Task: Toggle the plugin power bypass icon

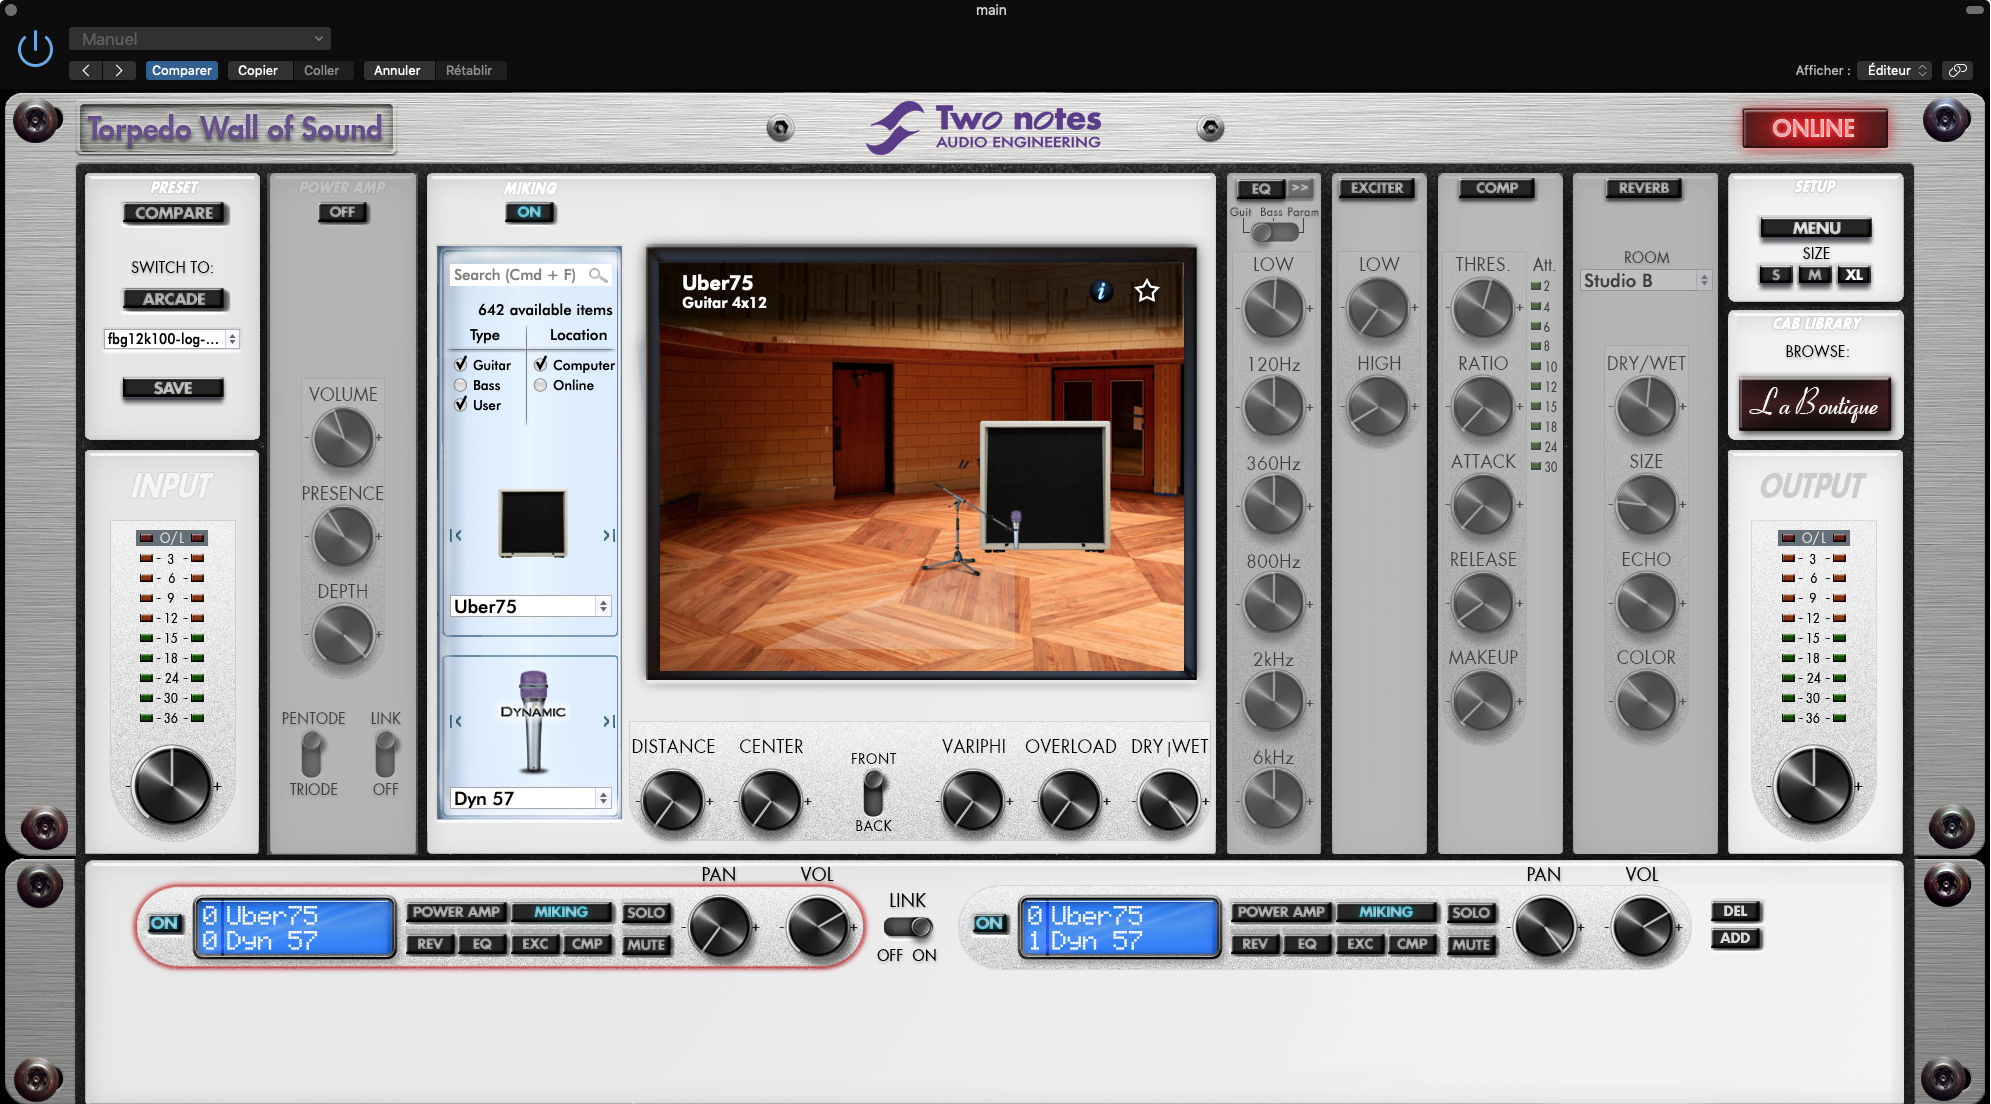Action: (35, 48)
